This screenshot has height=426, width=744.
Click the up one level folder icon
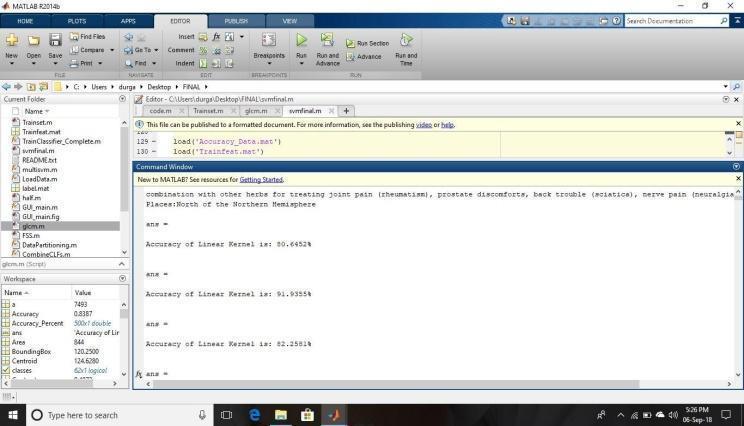point(31,87)
